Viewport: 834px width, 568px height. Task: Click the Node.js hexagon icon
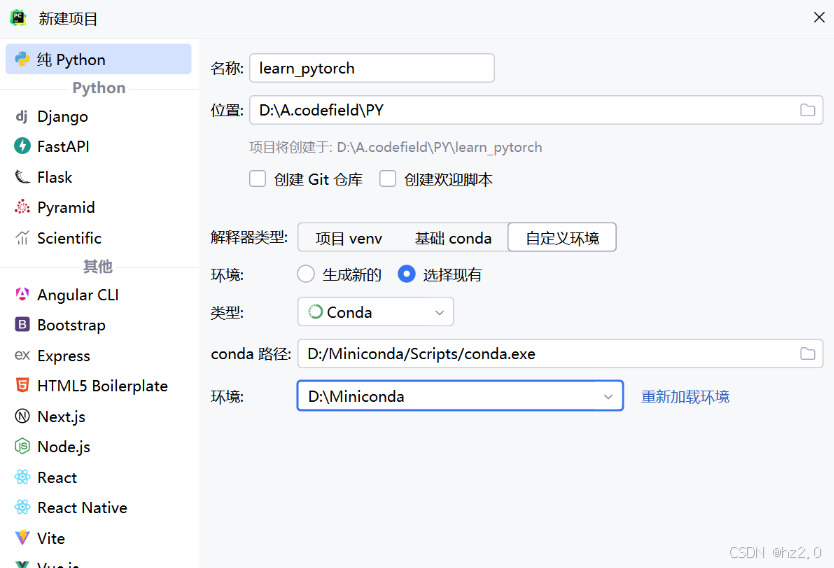[x=22, y=446]
